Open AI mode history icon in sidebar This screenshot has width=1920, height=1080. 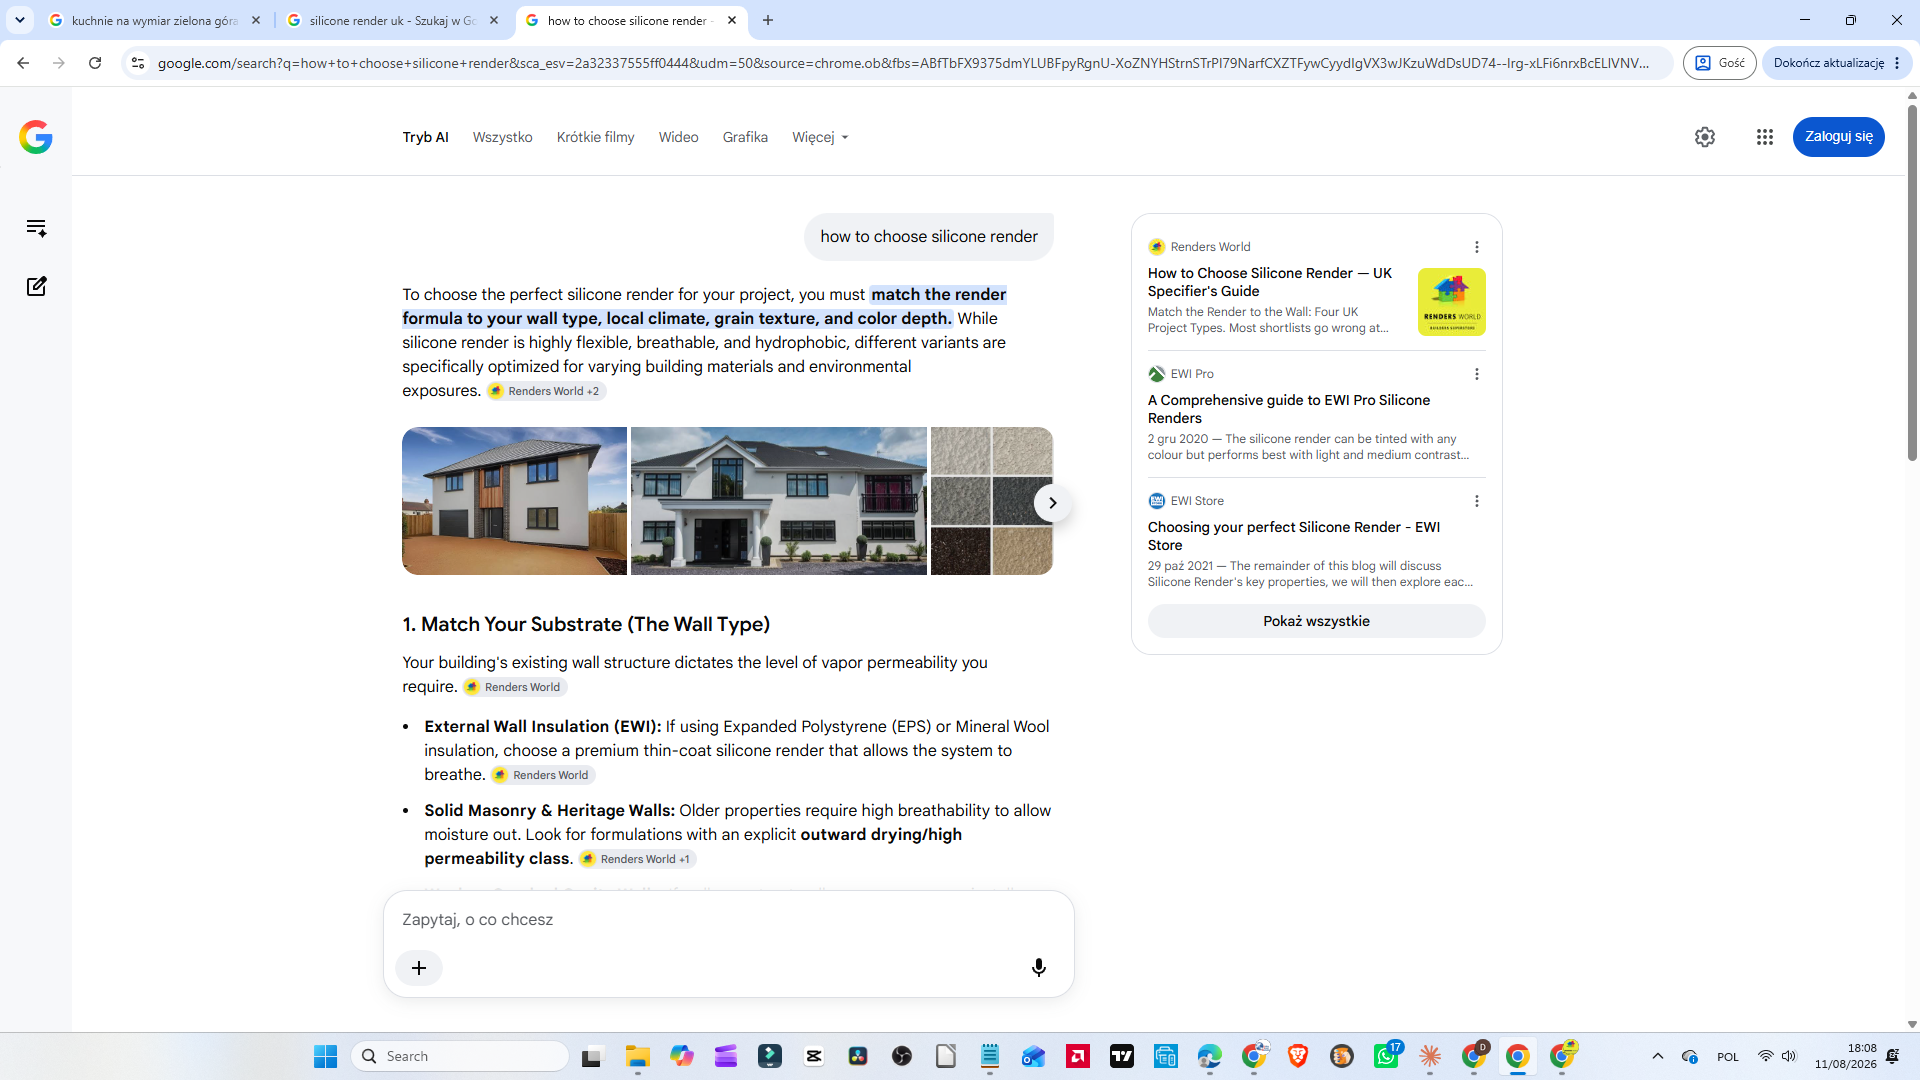point(36,228)
